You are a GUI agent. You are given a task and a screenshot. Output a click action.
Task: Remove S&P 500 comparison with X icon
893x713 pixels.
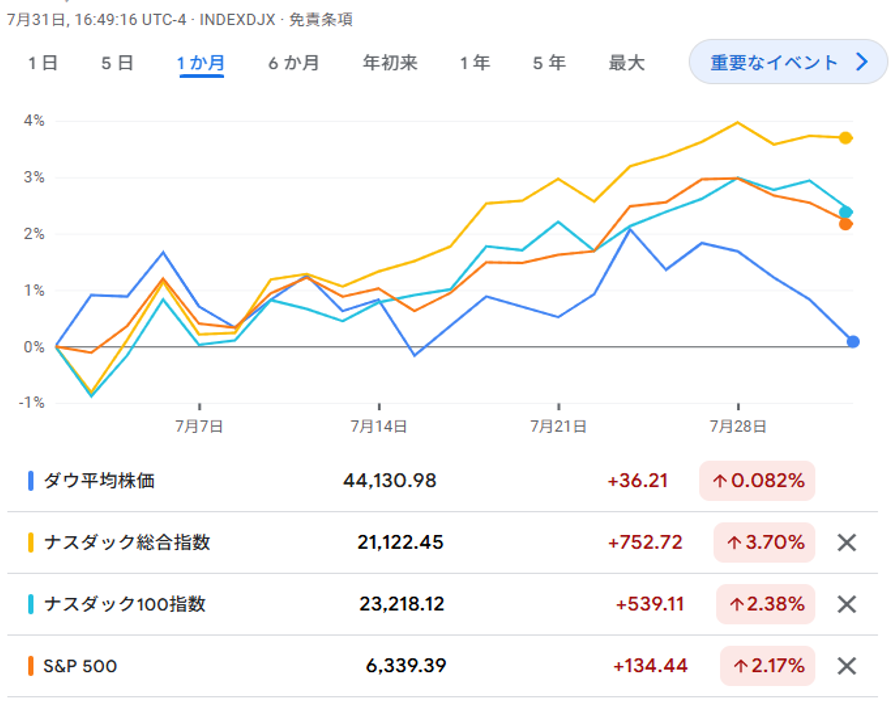point(846,666)
